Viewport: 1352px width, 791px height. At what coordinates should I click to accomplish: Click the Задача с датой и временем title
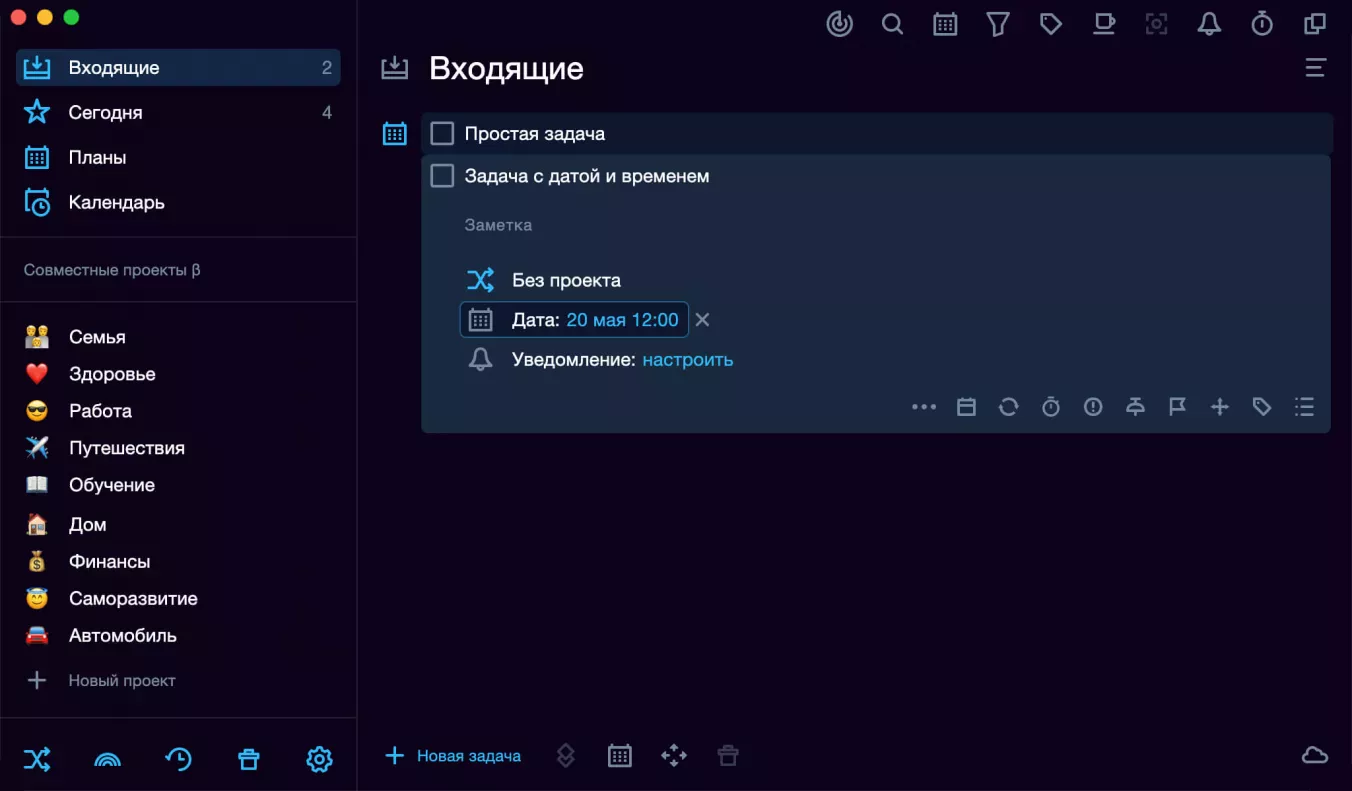(587, 176)
